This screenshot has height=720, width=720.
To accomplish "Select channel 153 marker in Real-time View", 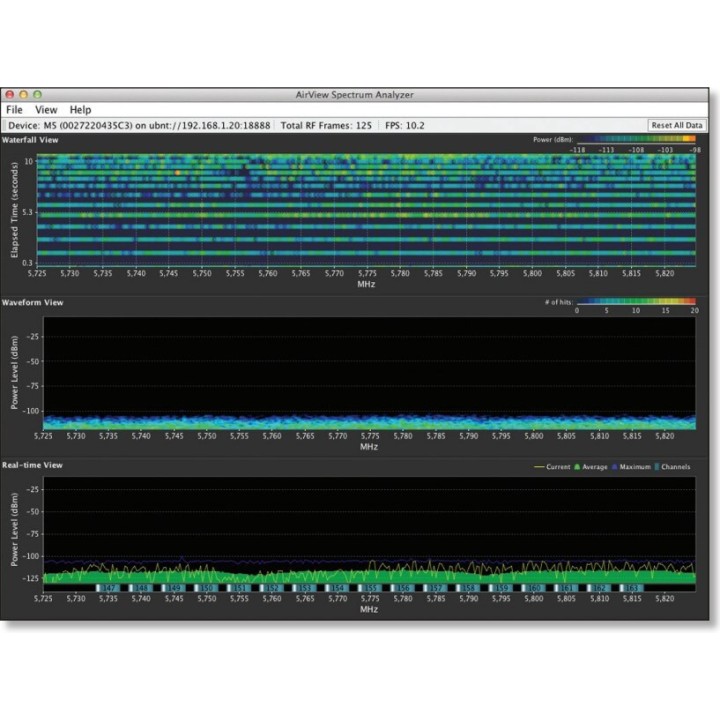I will point(304,588).
